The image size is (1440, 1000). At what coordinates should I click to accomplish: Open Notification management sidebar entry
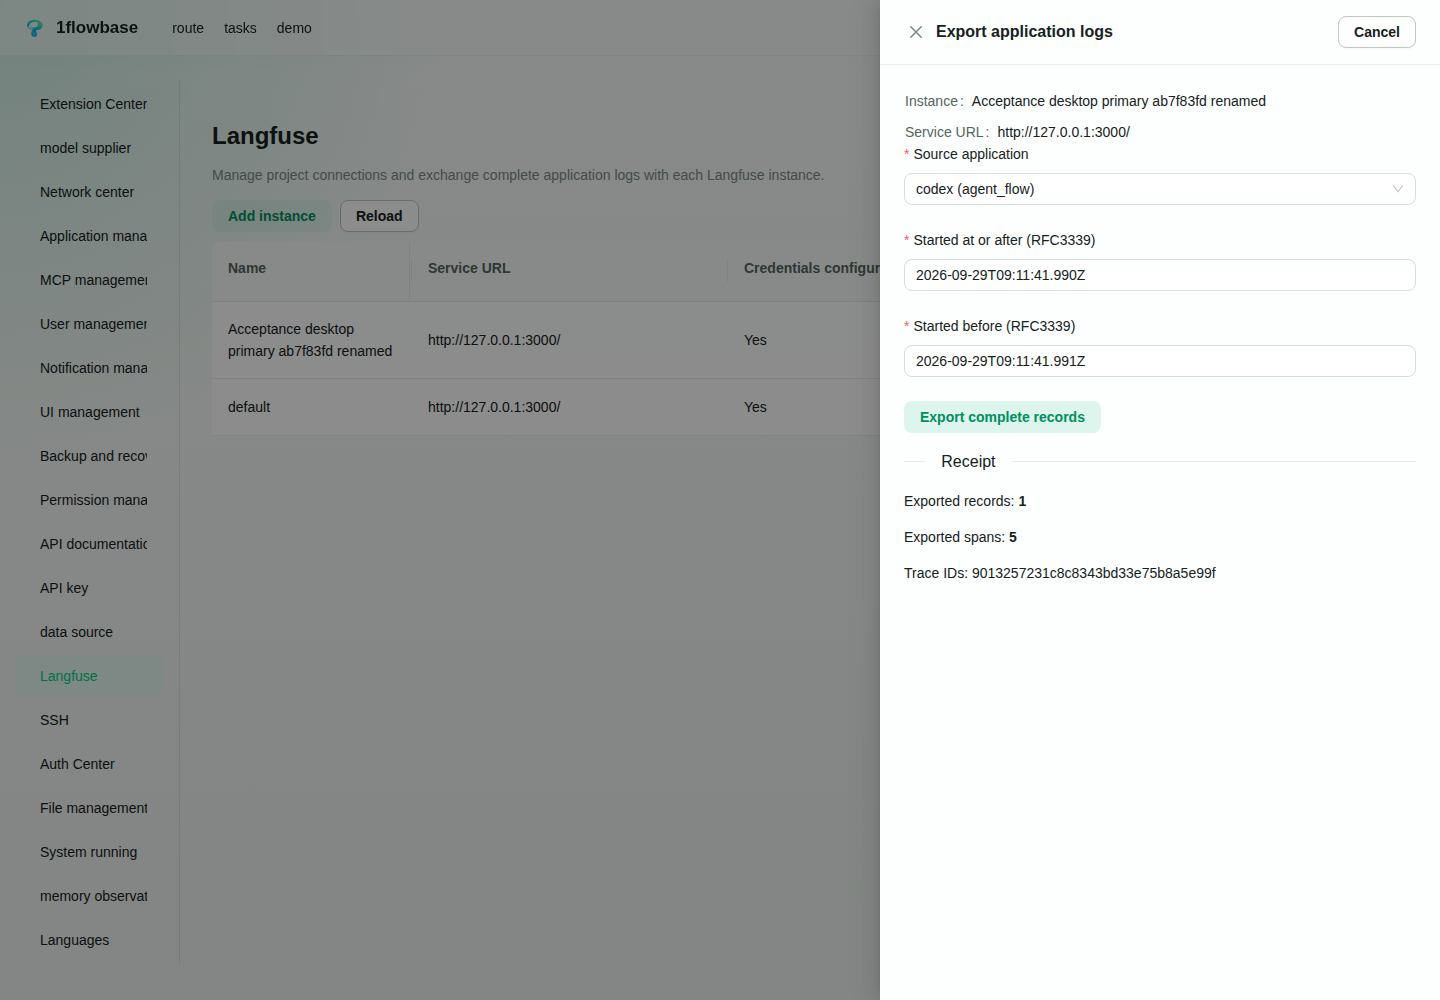pos(90,368)
